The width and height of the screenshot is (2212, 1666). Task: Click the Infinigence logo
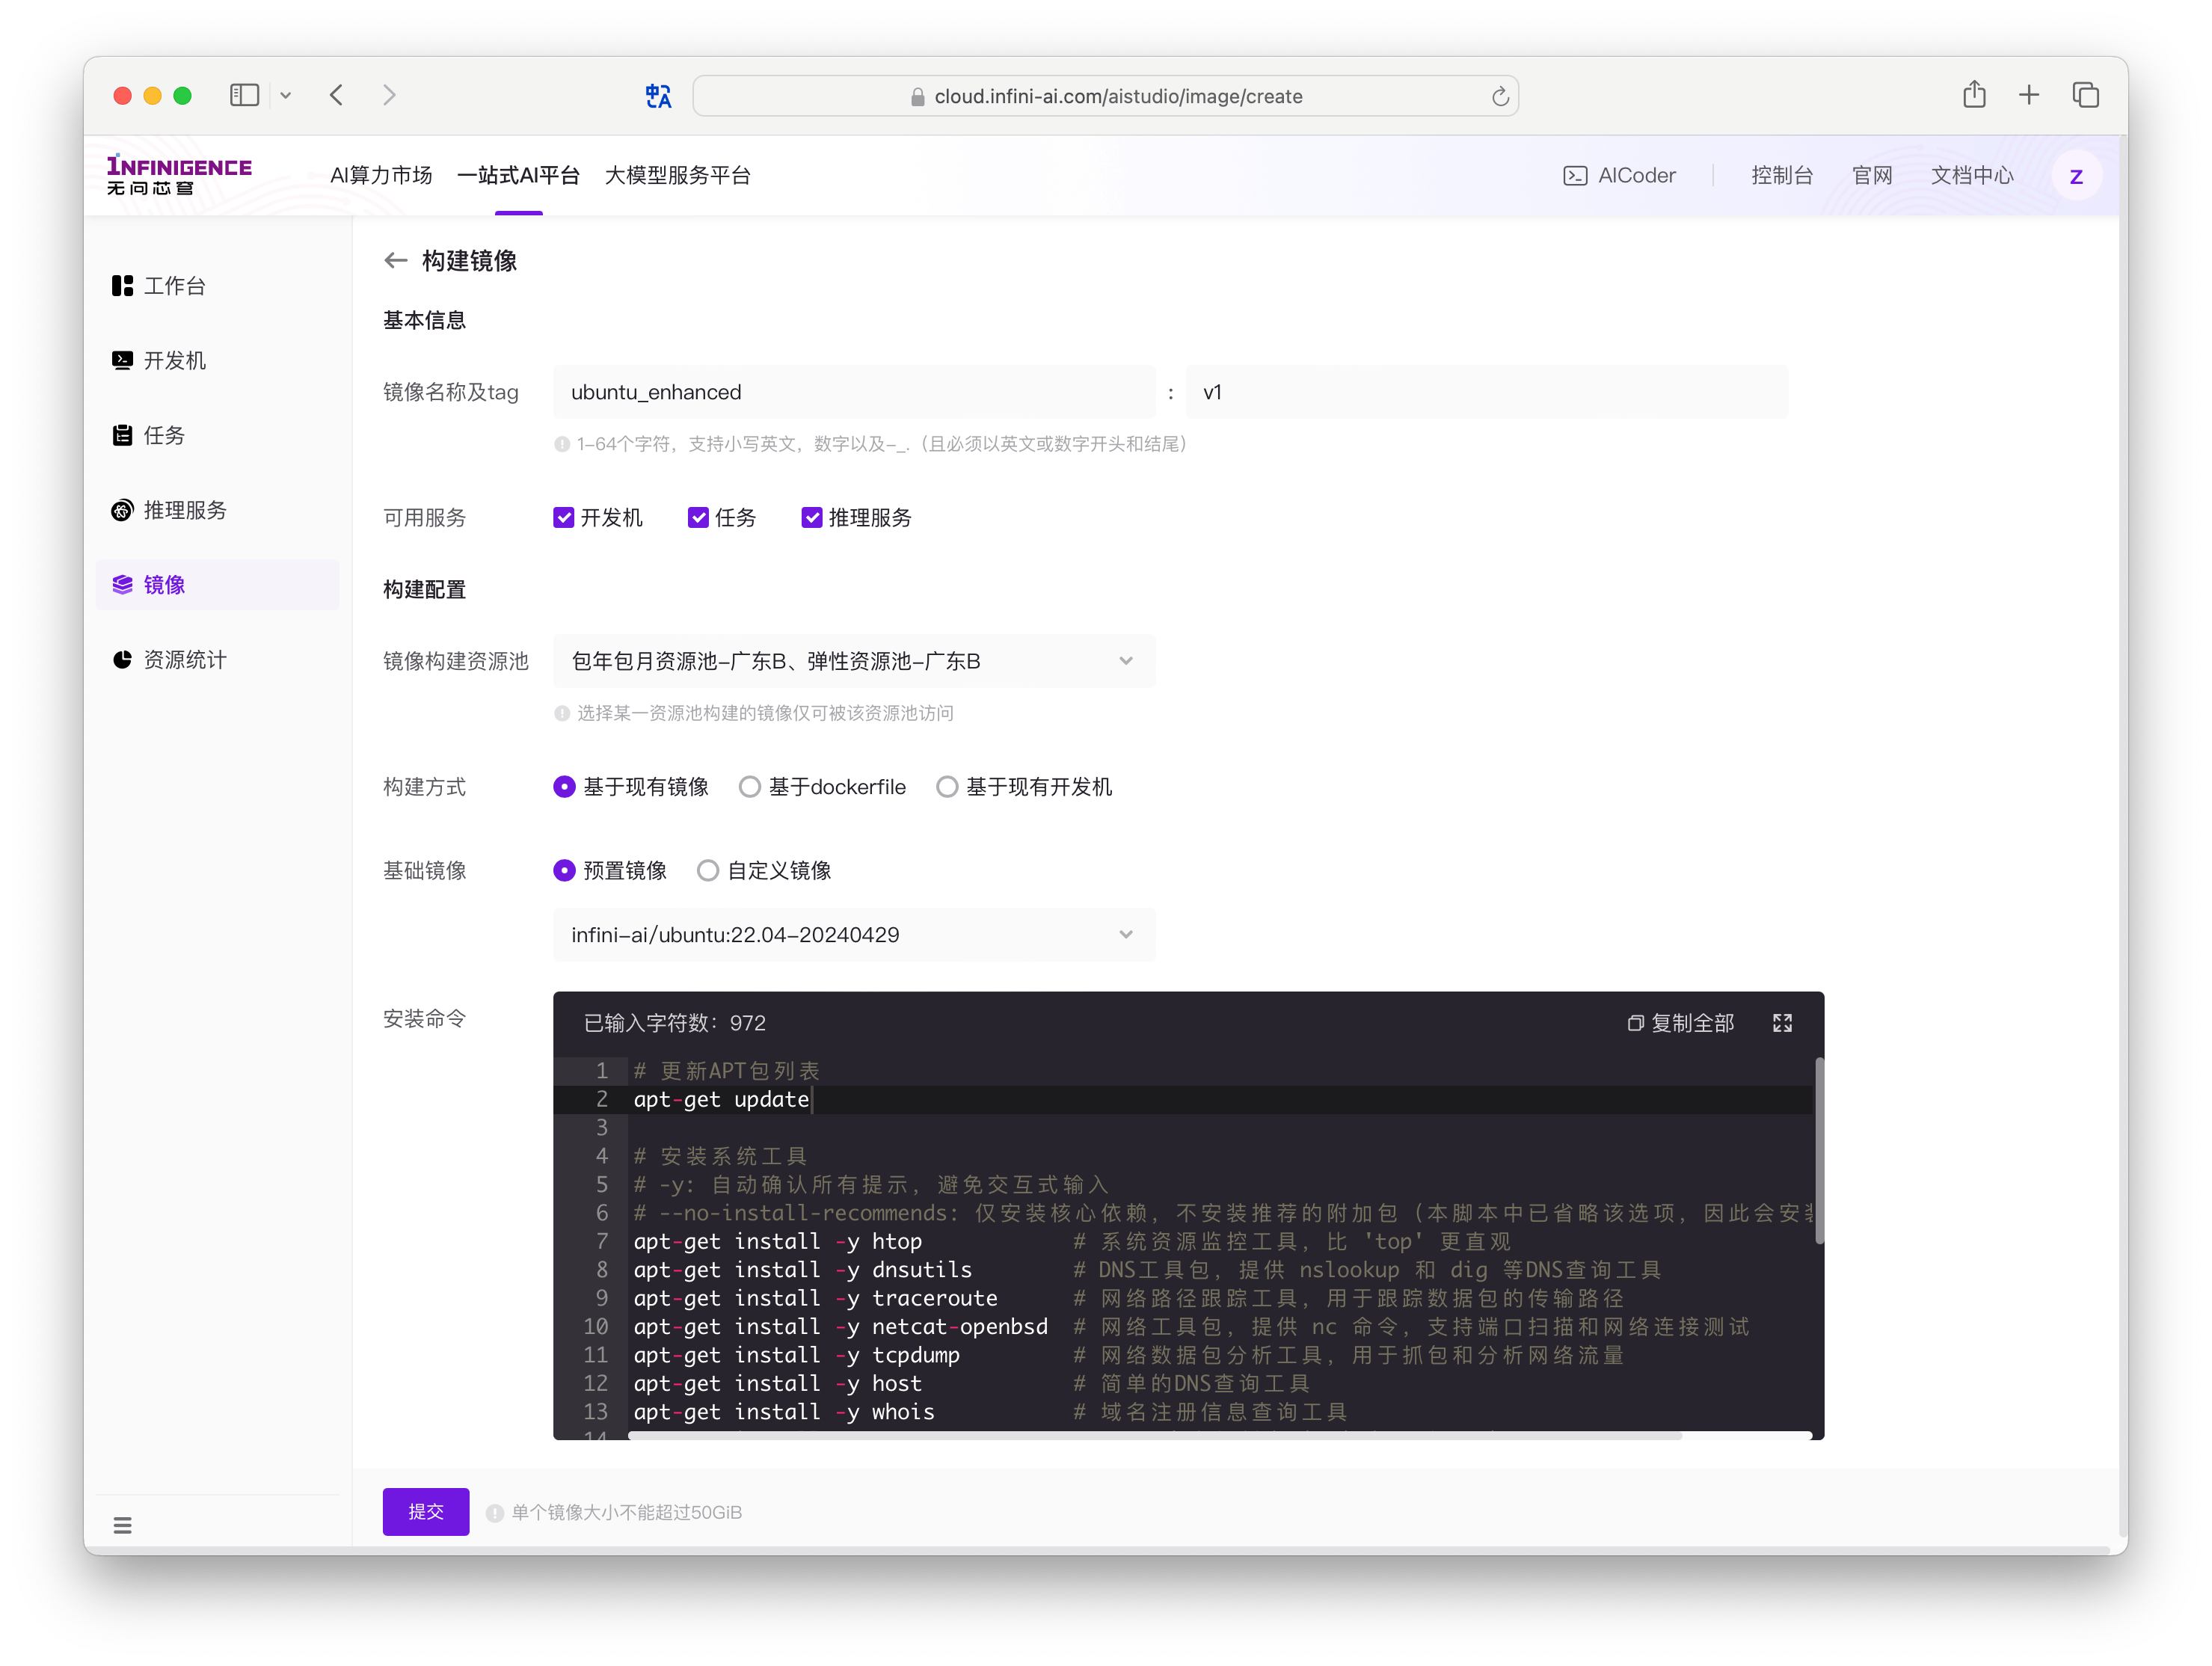click(180, 175)
